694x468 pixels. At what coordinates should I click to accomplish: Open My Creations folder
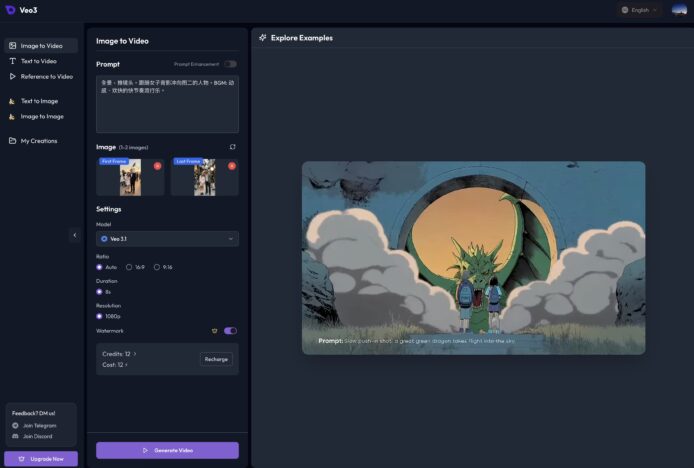coord(39,141)
